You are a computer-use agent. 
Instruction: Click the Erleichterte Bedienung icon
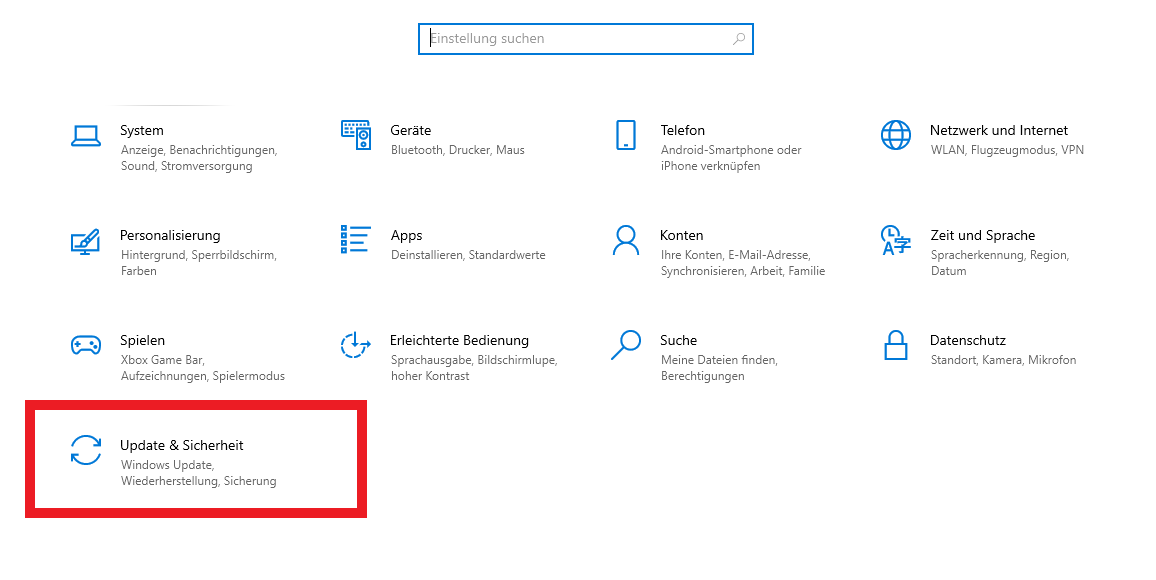click(x=355, y=345)
